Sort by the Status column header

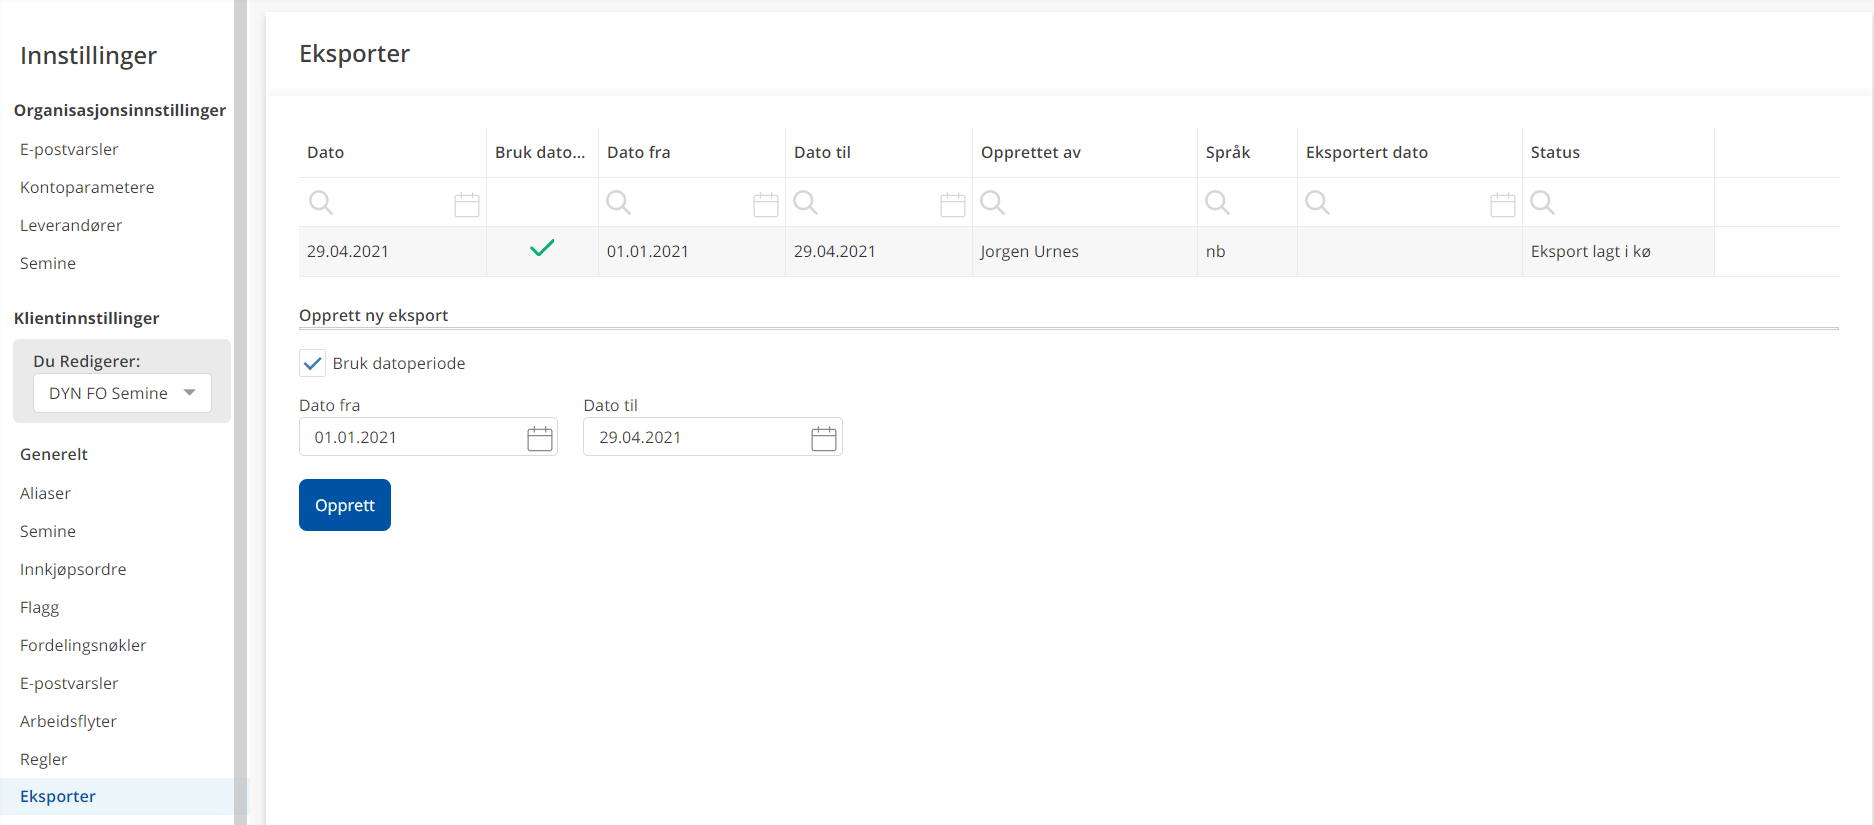click(x=1555, y=152)
